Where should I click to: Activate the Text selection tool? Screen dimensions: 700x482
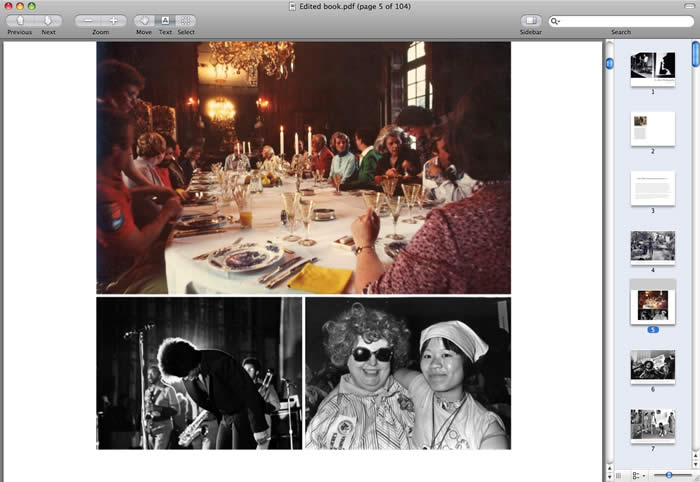[165, 20]
